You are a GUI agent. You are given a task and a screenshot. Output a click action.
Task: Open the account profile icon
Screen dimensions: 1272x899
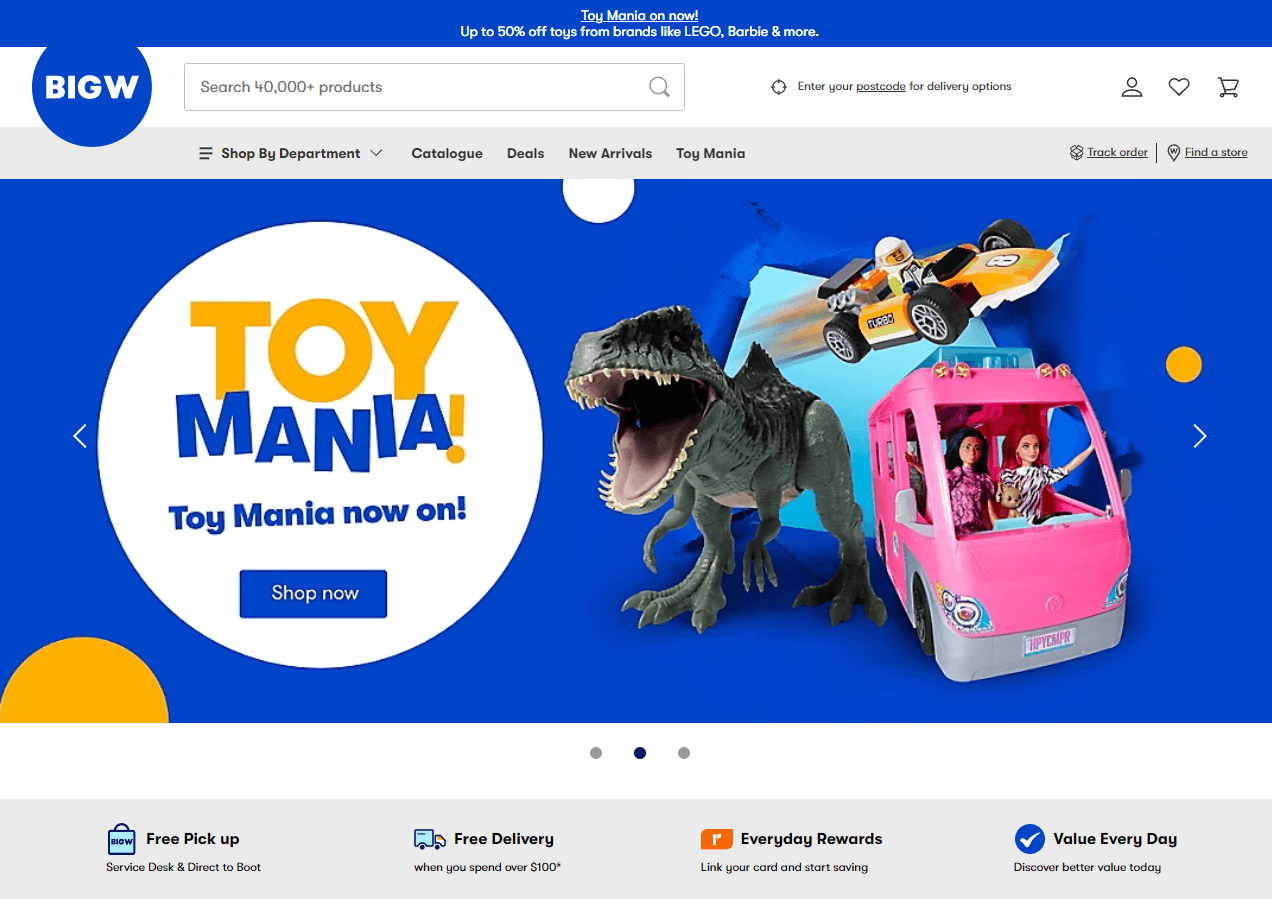1131,87
